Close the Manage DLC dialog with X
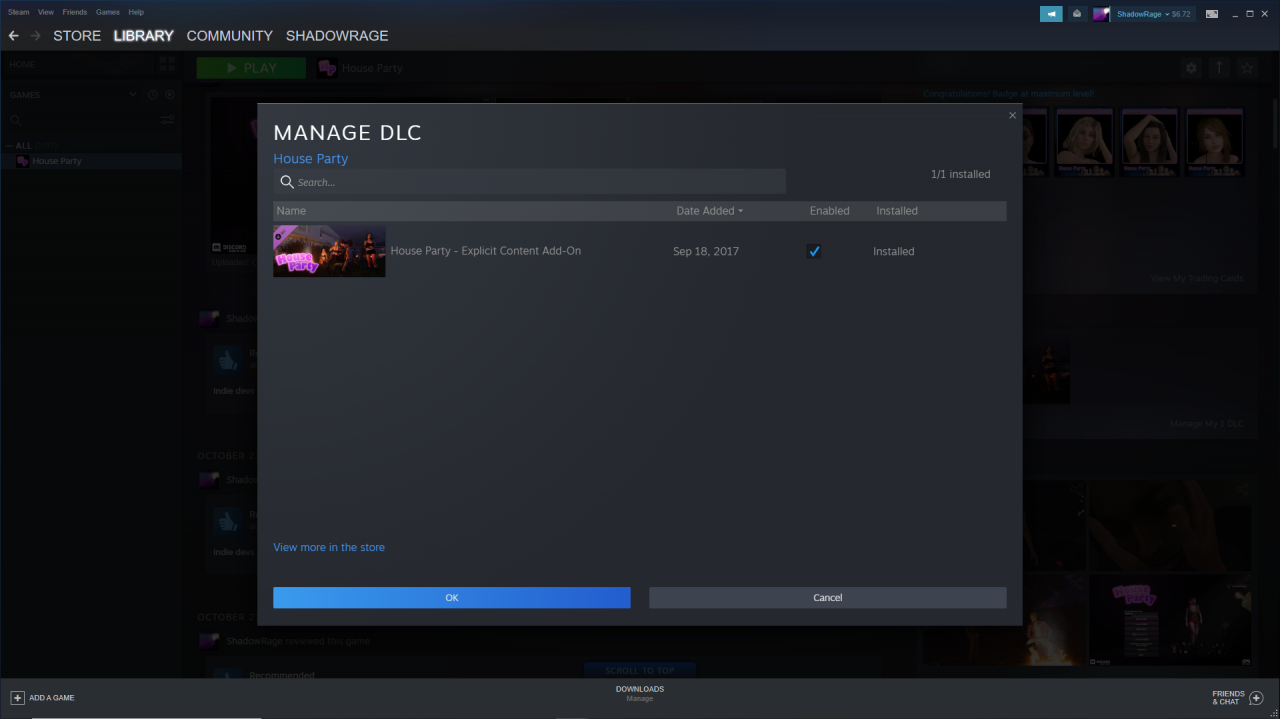Viewport: 1280px width, 719px height. [x=1012, y=116]
